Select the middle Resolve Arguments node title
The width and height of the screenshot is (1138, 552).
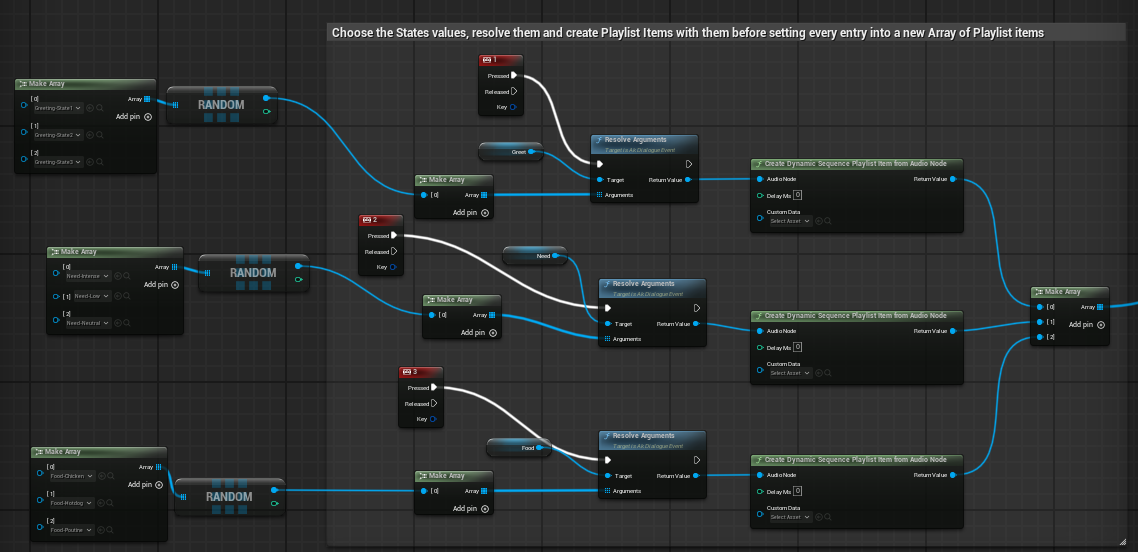pyautogui.click(x=643, y=284)
